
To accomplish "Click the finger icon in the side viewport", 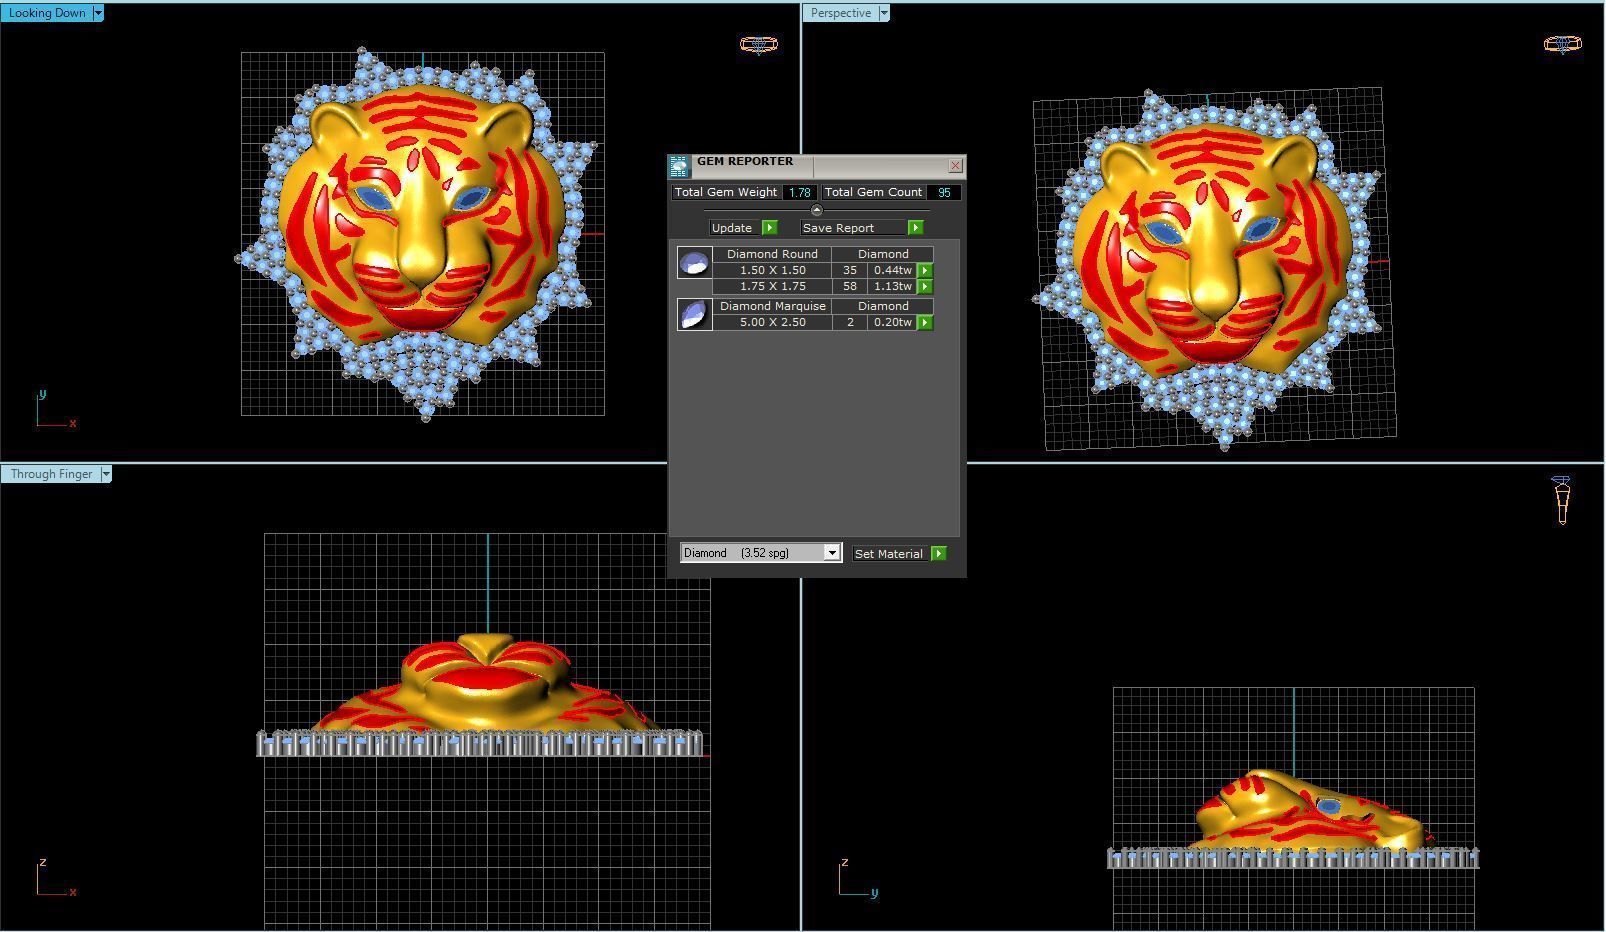I will [1562, 499].
